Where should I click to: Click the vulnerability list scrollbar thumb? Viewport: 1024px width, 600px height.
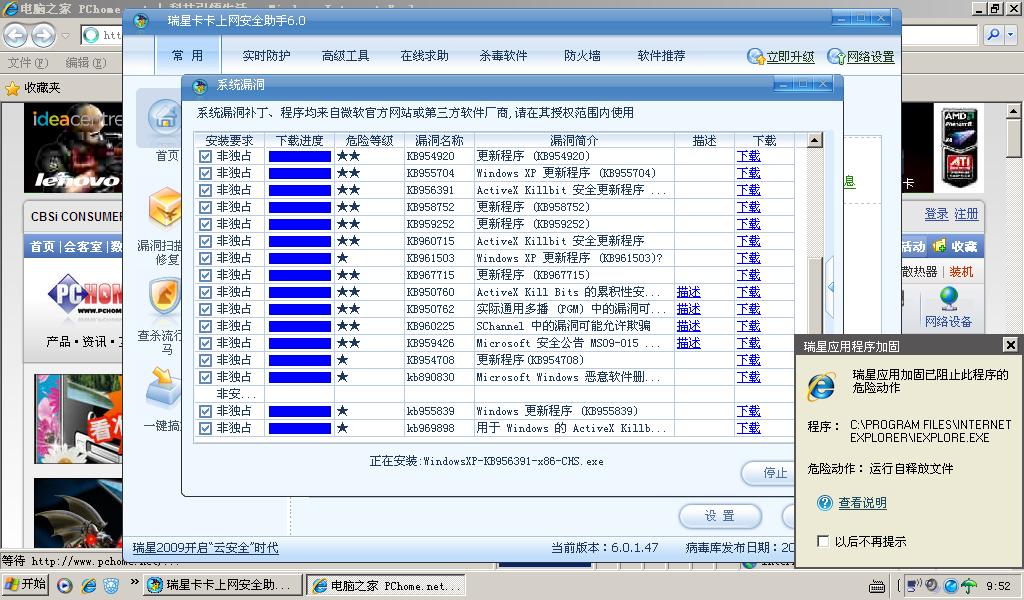pos(814,295)
